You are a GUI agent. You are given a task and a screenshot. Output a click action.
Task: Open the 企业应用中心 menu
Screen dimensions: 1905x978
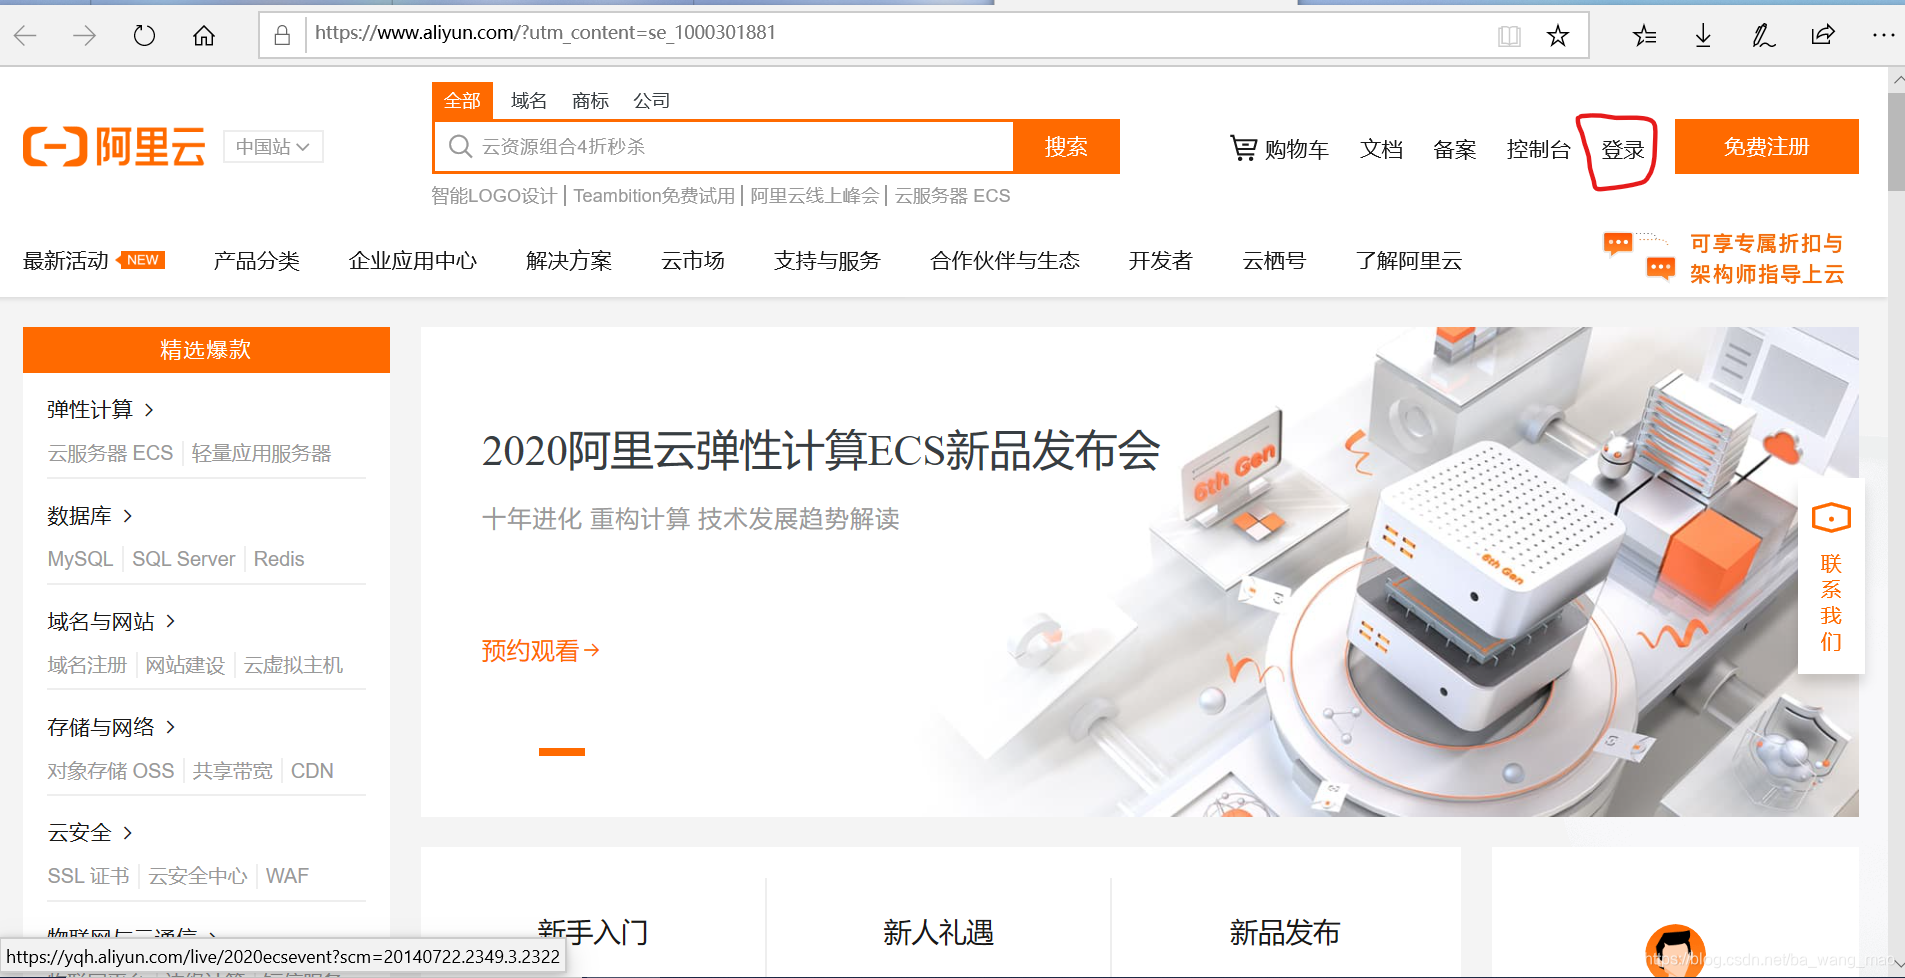point(413,261)
